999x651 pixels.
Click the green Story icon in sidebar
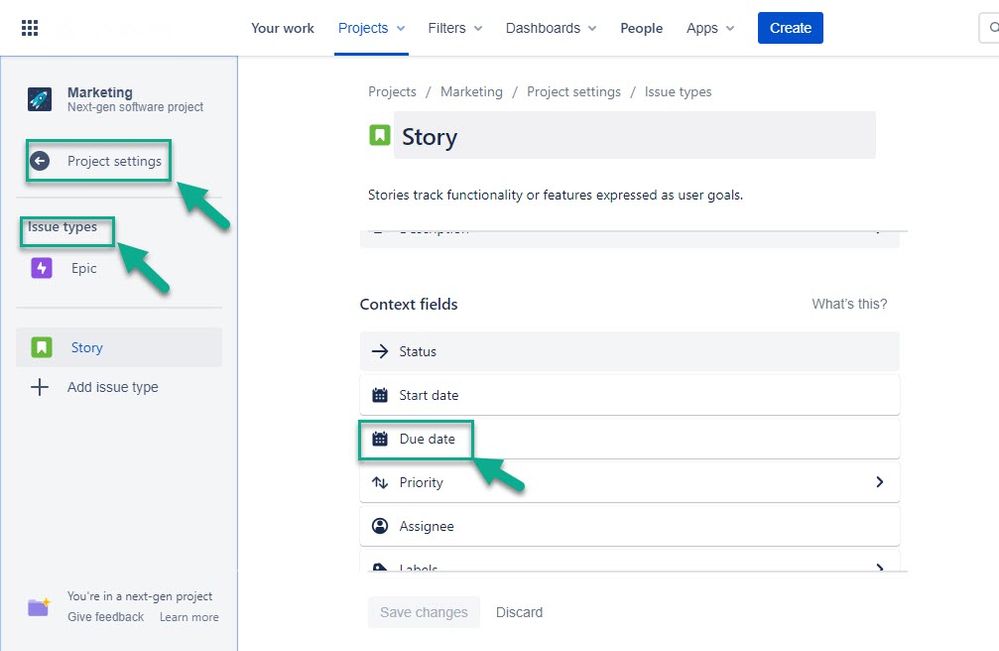41,348
